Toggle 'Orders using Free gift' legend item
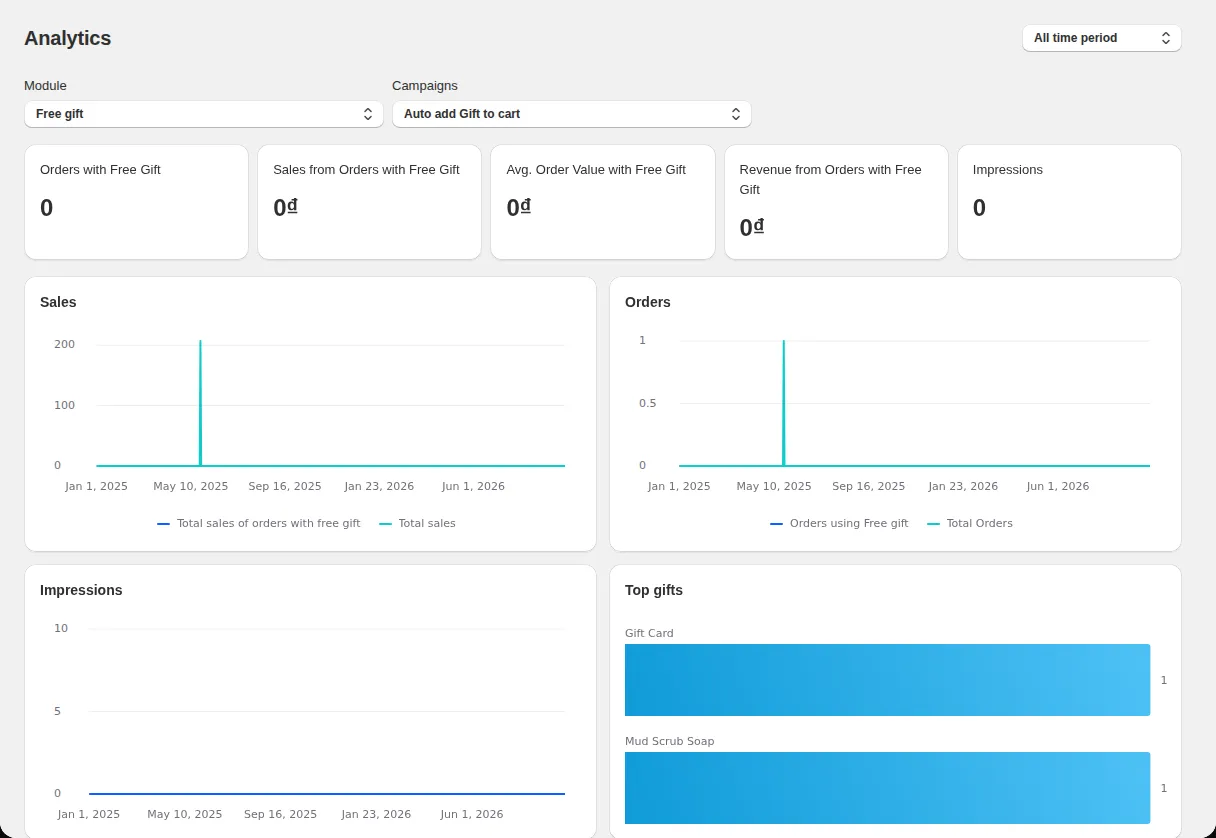 839,523
